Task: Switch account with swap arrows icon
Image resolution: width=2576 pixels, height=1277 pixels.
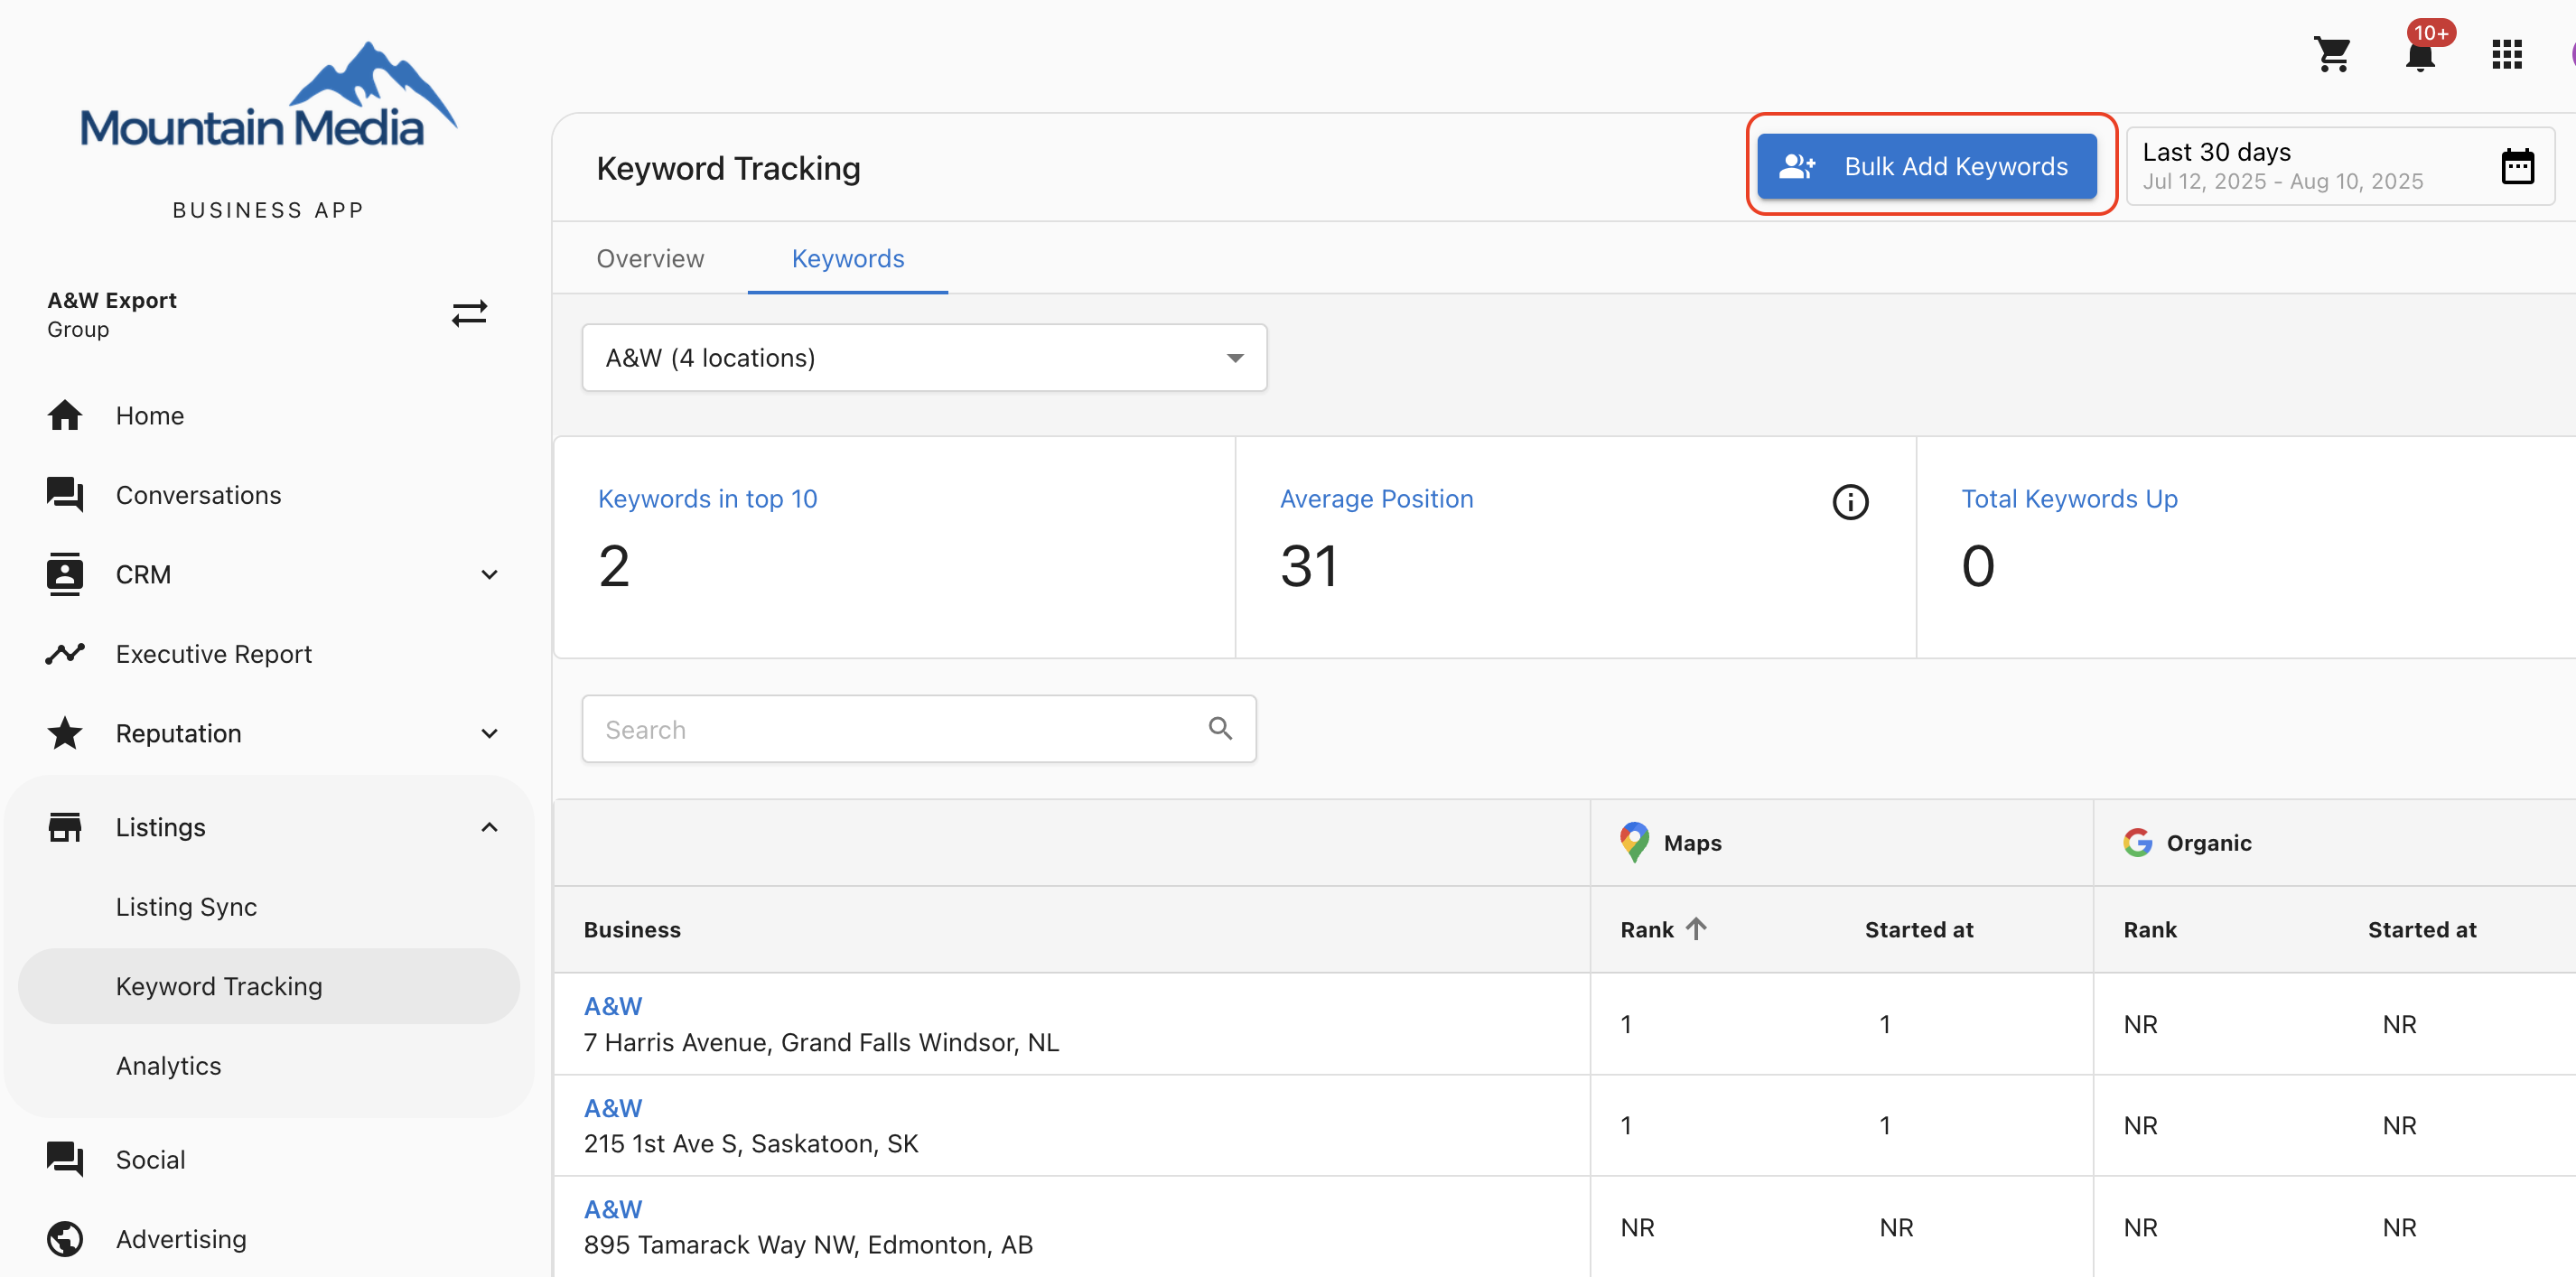Action: 469,314
